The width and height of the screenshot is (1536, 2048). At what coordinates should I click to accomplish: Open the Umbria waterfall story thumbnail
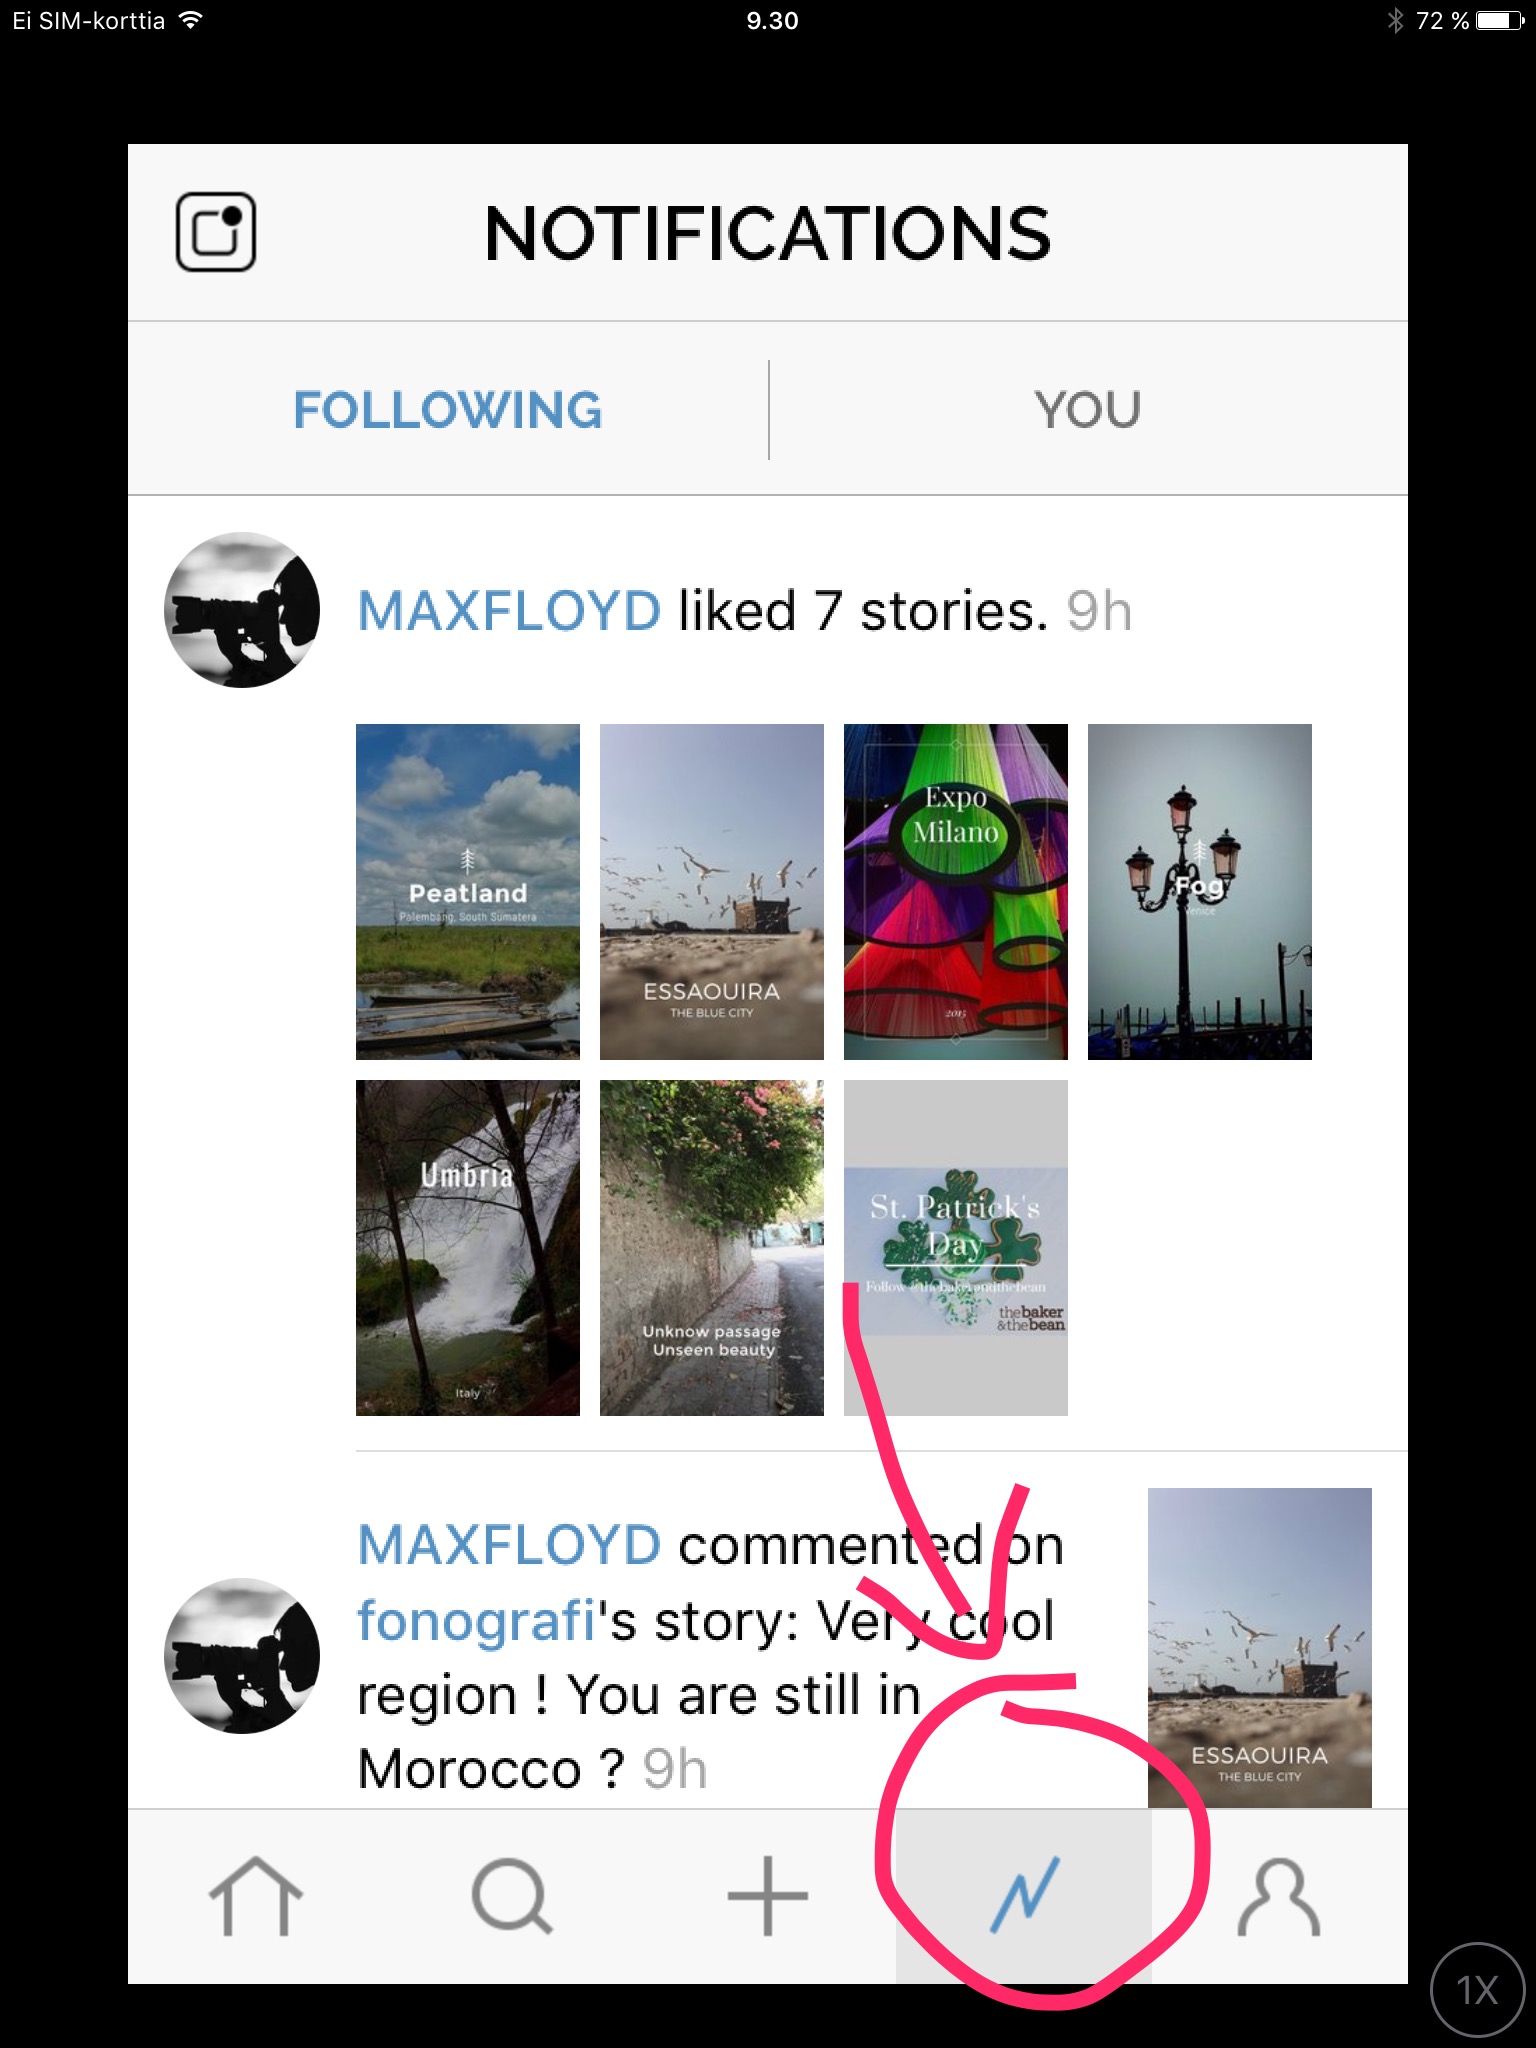[468, 1247]
